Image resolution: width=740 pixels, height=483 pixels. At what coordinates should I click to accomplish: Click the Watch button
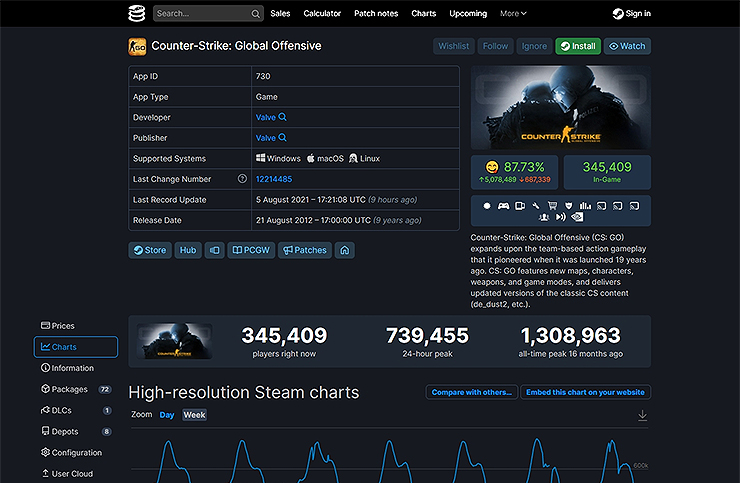point(627,46)
